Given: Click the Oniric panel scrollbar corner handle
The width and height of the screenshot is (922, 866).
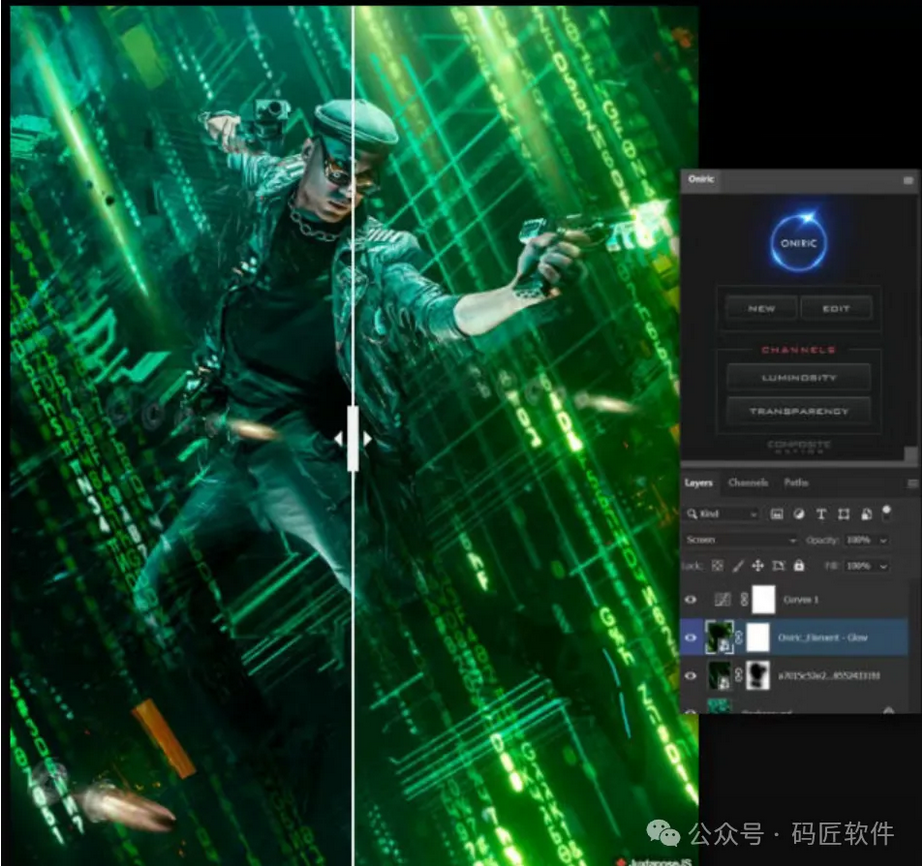Looking at the screenshot, I should [x=910, y=453].
